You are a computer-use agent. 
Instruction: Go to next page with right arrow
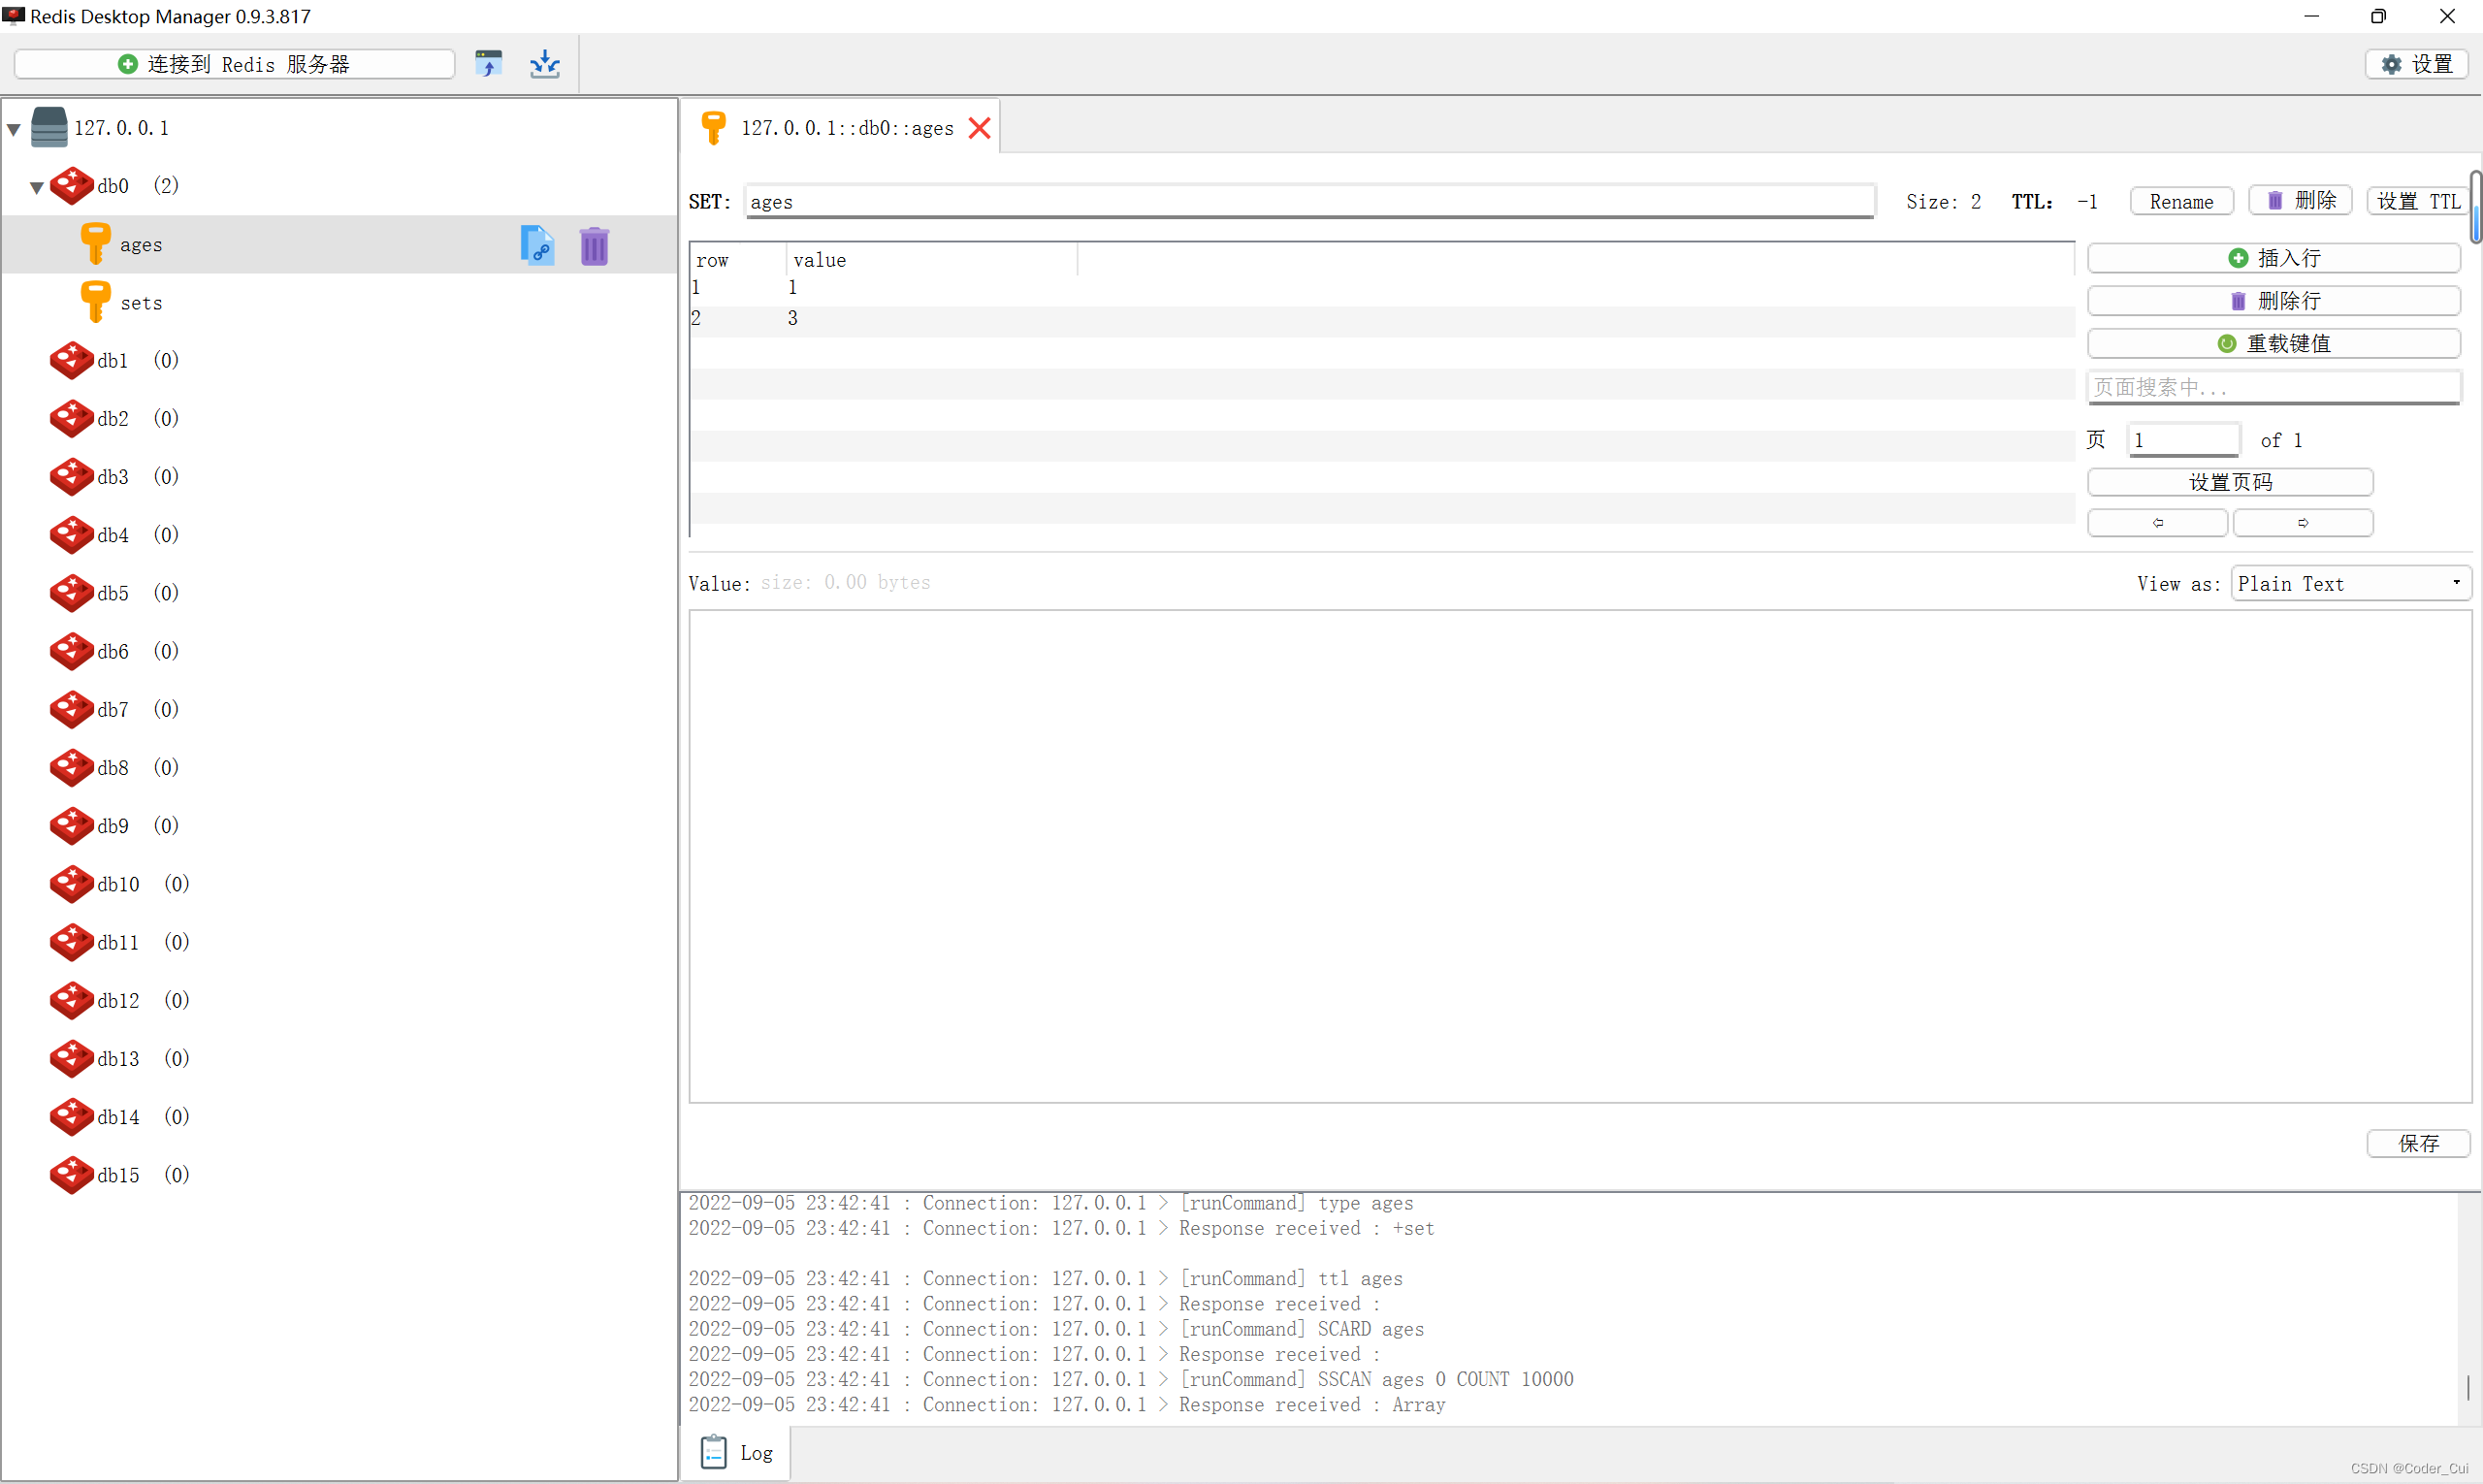(x=2303, y=523)
